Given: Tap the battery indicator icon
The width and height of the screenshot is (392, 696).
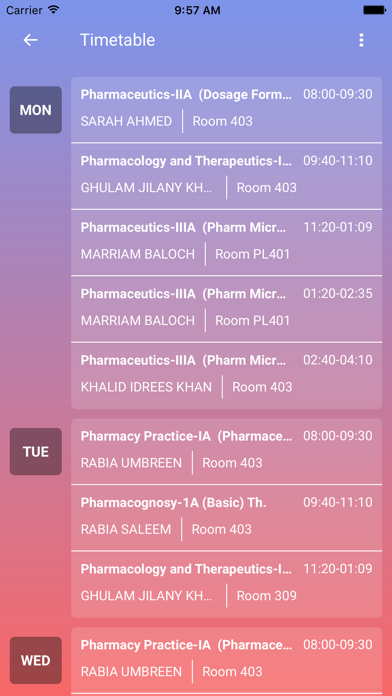Looking at the screenshot, I should tap(374, 10).
